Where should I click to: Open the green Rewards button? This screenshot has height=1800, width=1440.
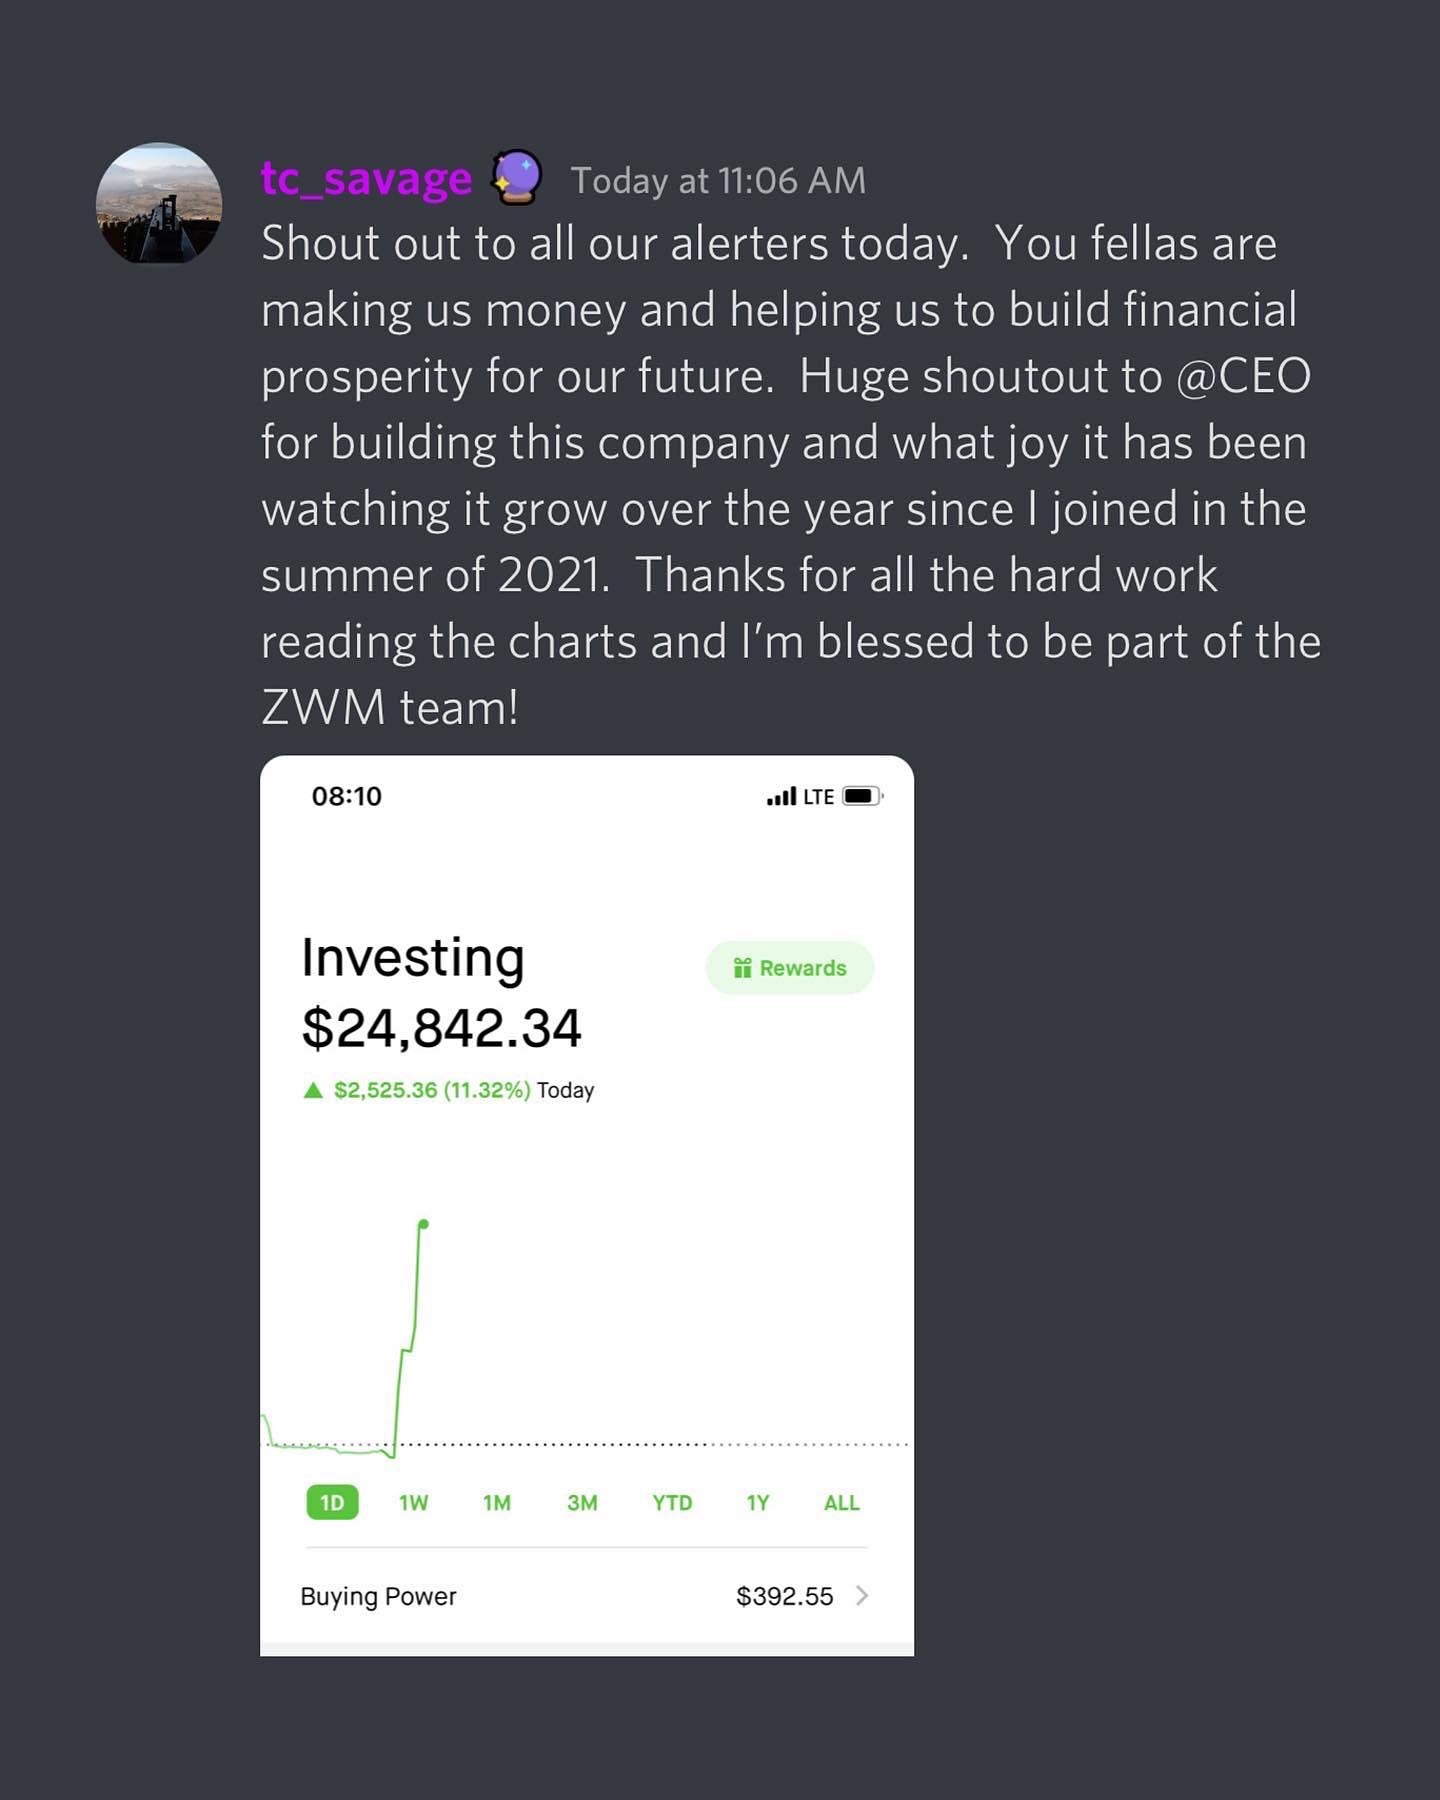point(790,968)
